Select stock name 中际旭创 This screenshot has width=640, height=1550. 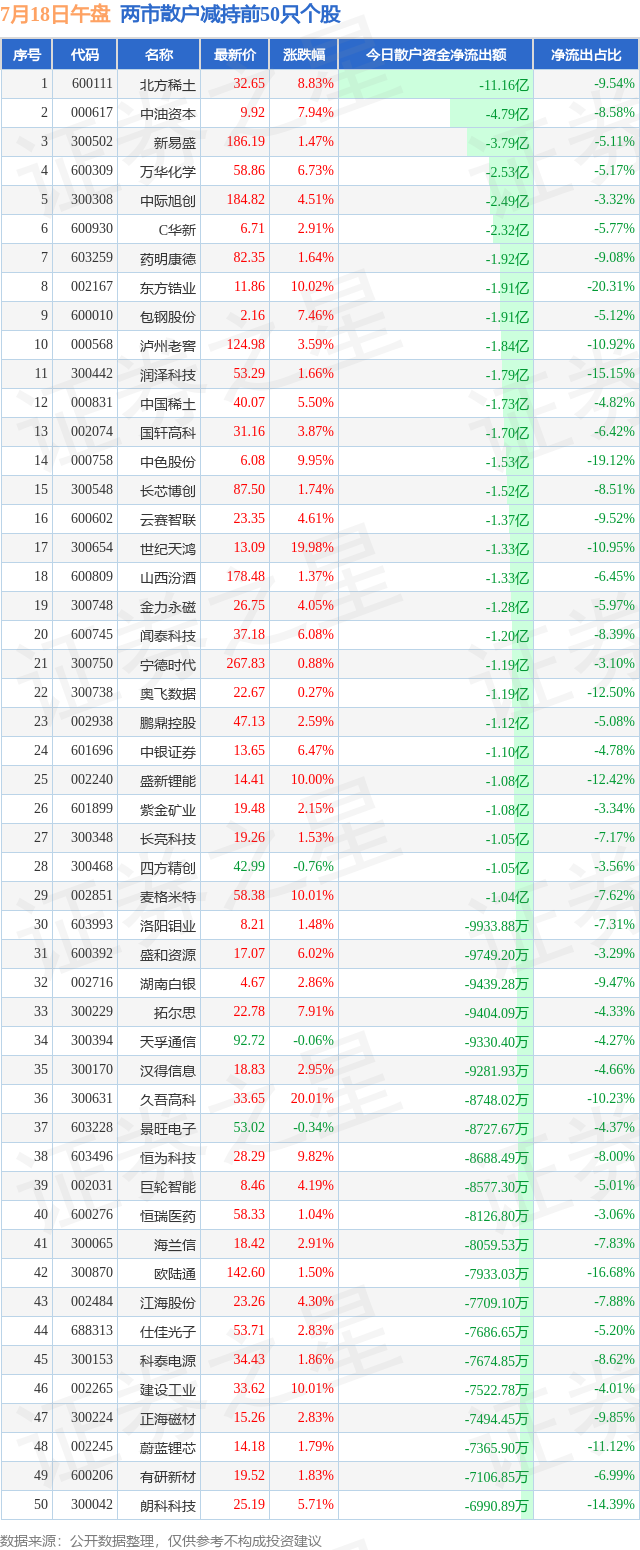[x=168, y=201]
